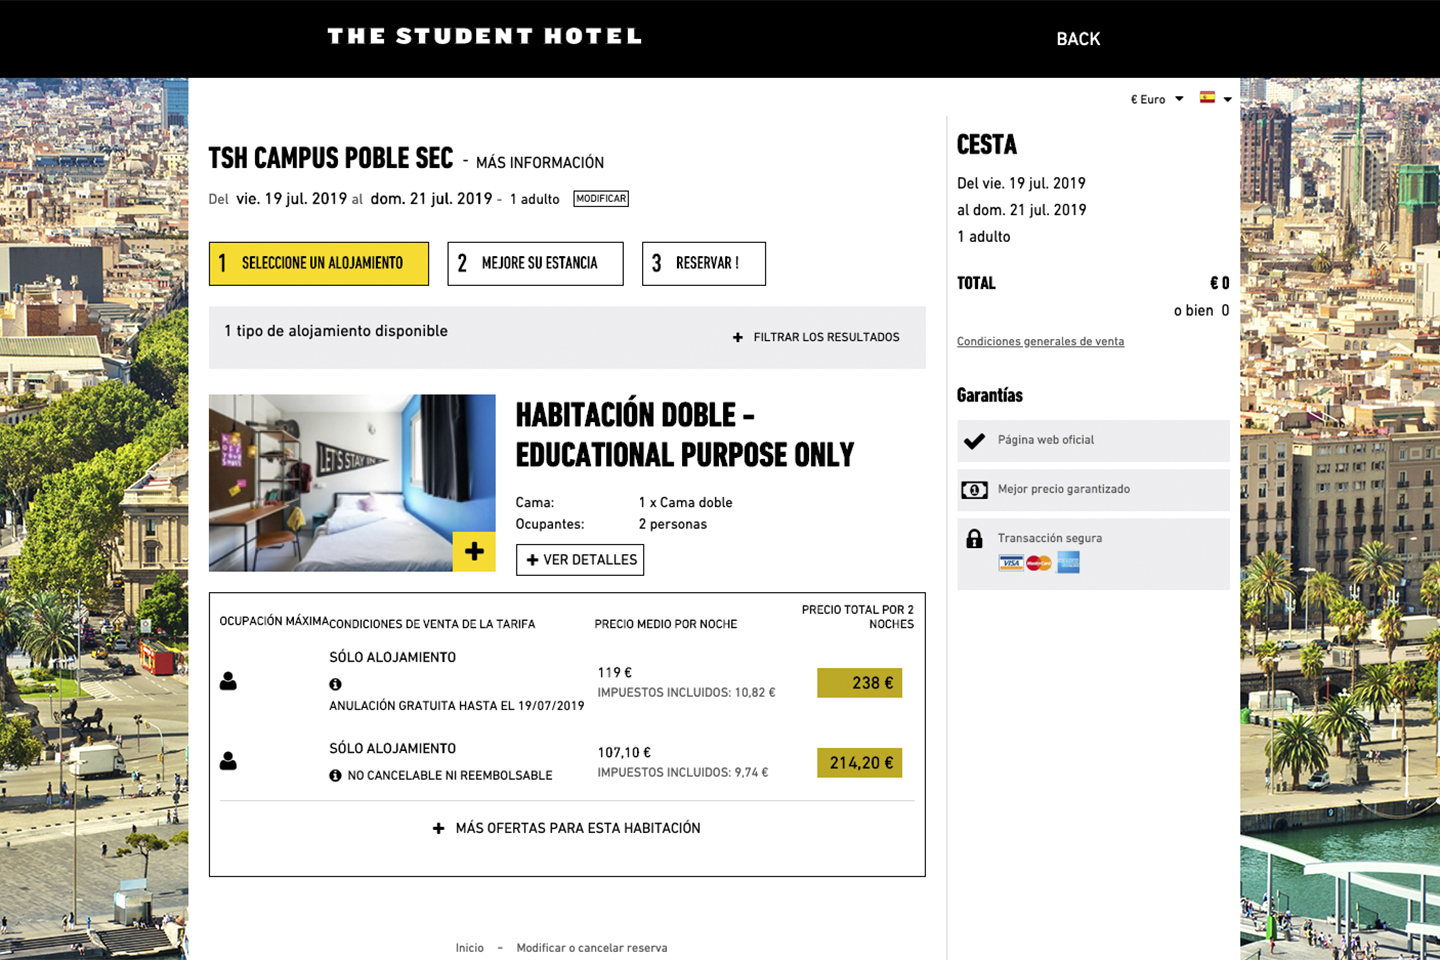Click The Student Hotel logo
This screenshot has width=1440, height=960.
(x=484, y=37)
